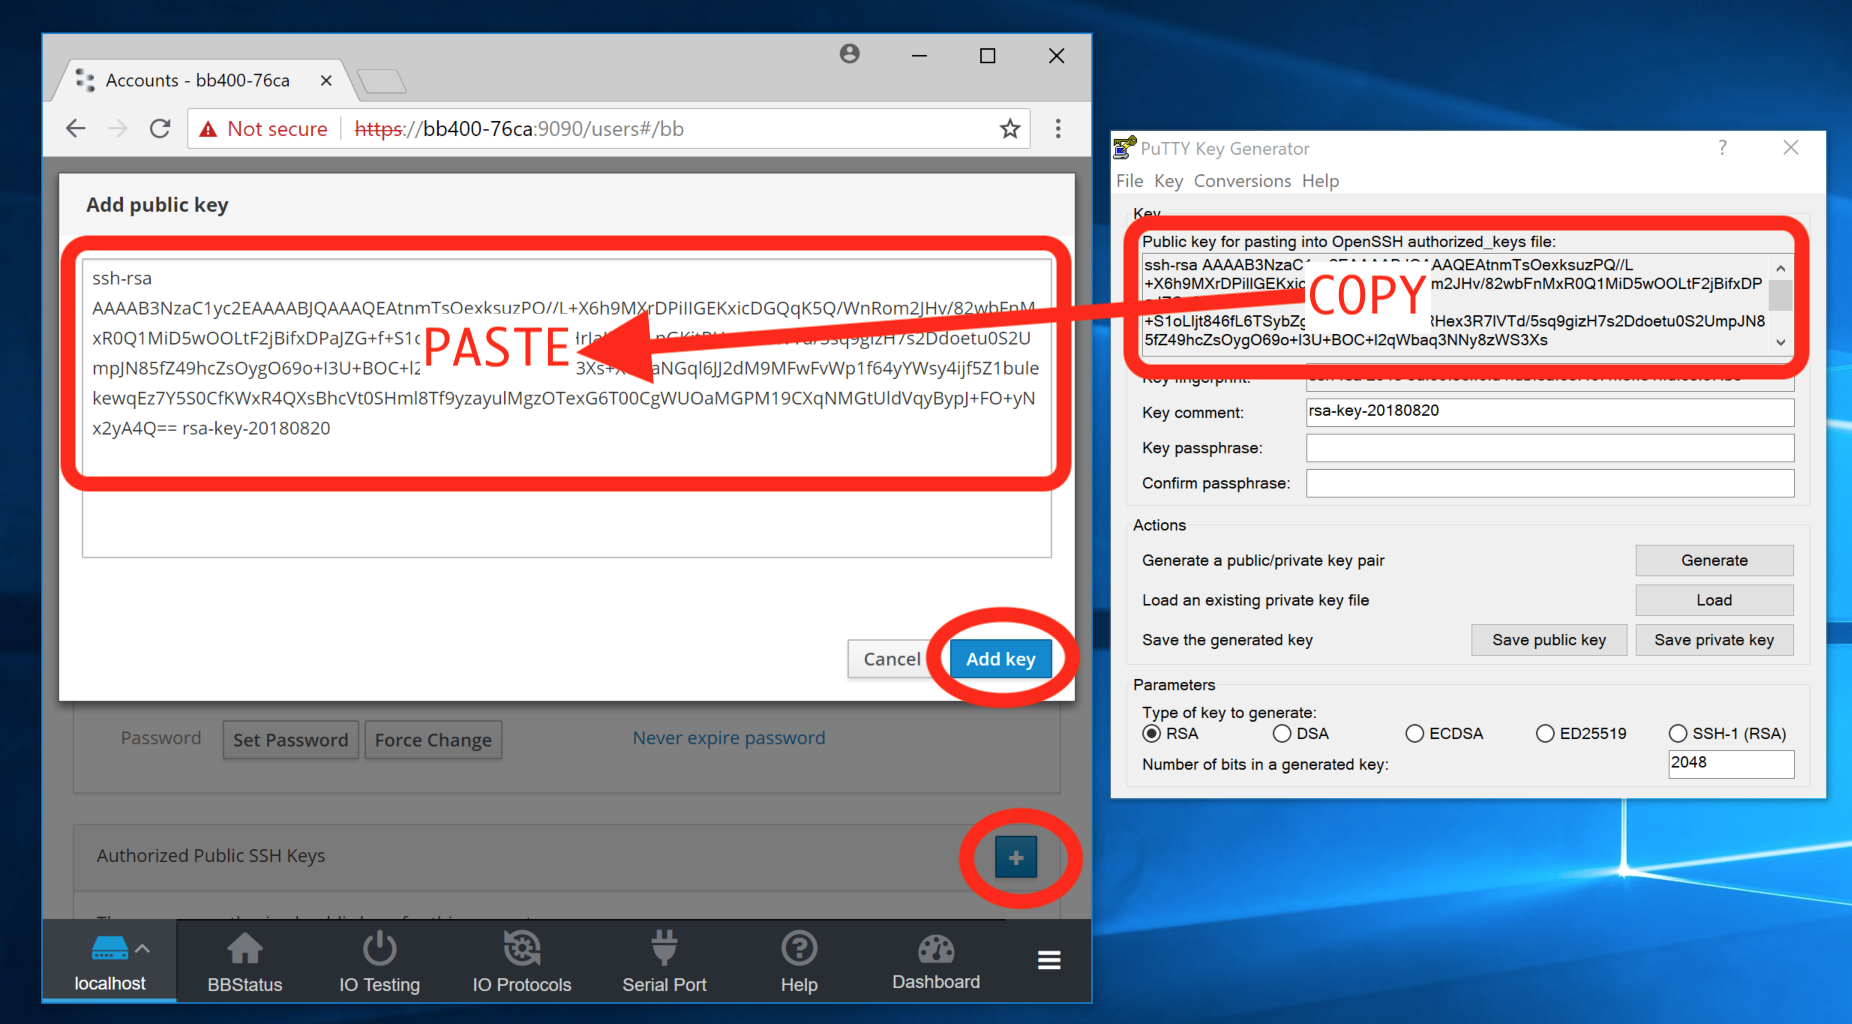The width and height of the screenshot is (1852, 1024).
Task: Click the bookmark star icon
Action: pyautogui.click(x=1010, y=129)
